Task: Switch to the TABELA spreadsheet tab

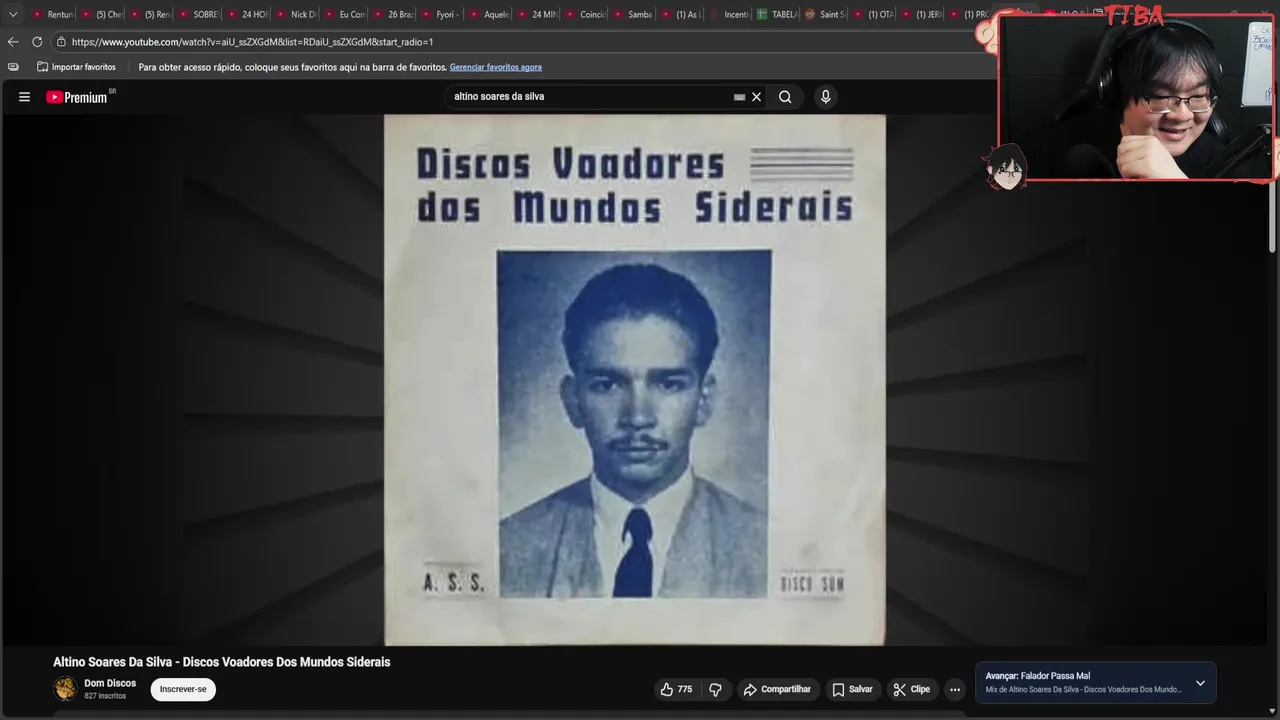Action: 779,15
